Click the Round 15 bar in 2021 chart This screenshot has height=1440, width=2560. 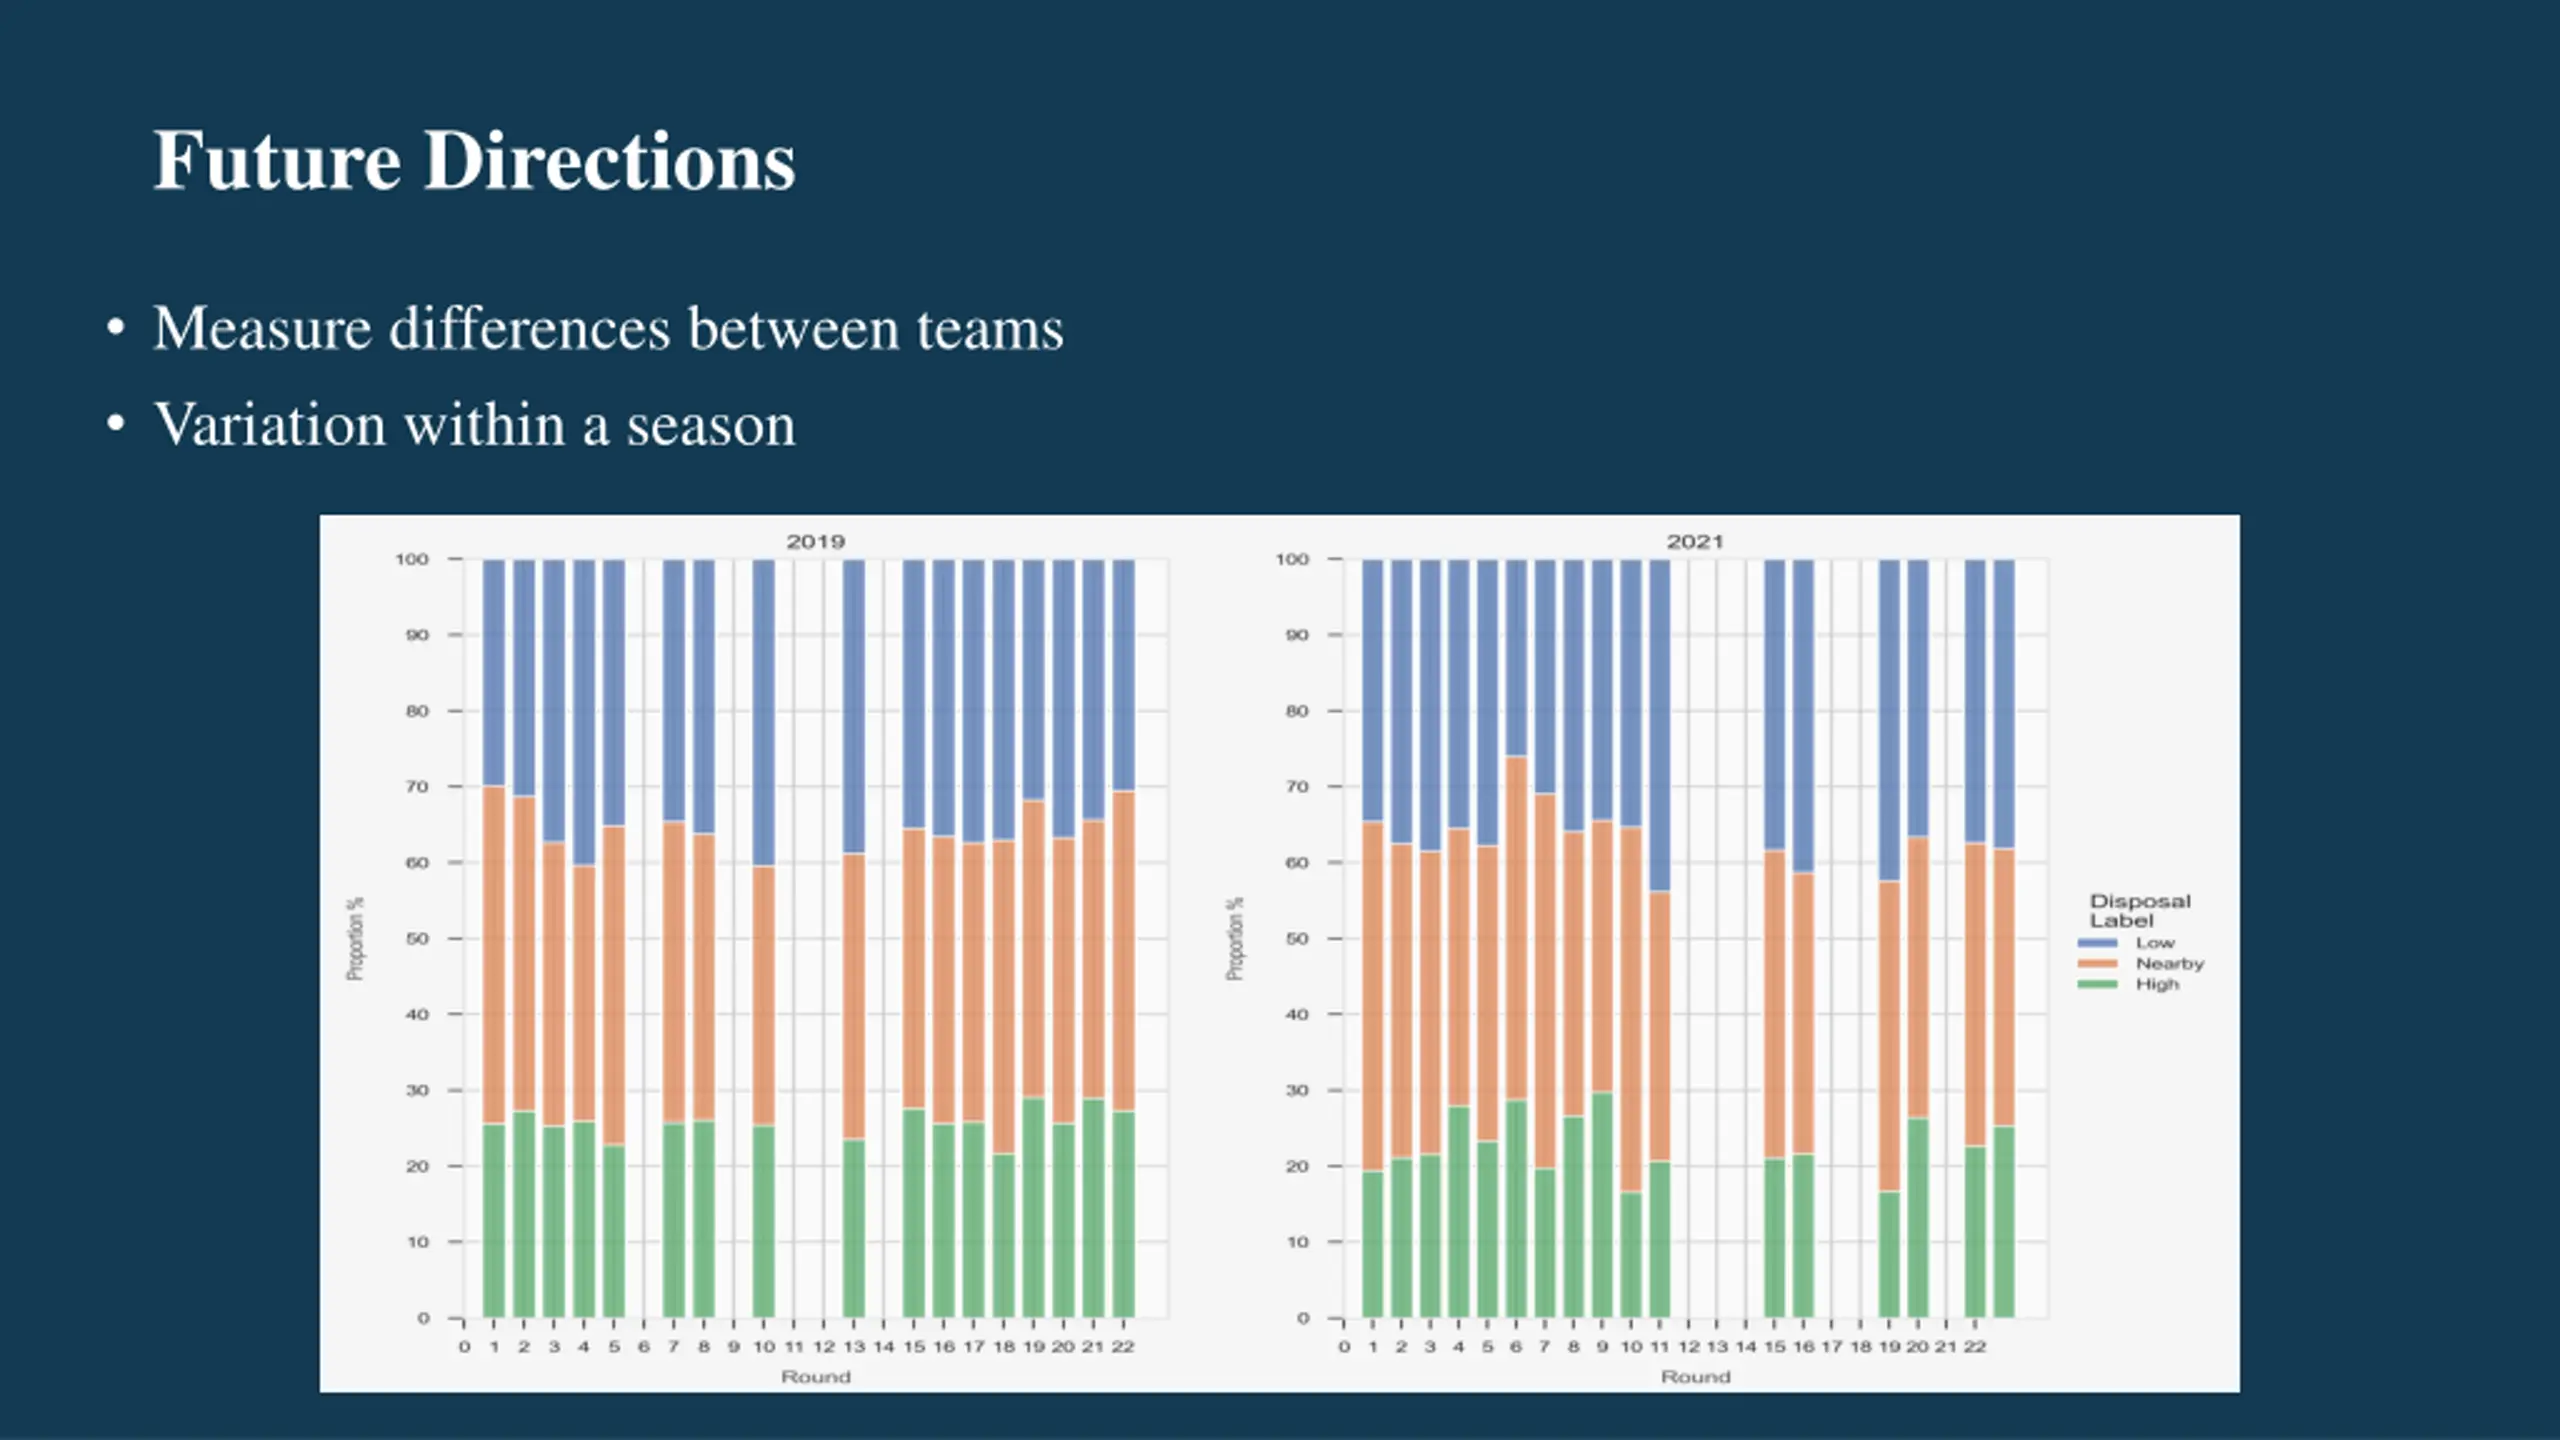1774,938
